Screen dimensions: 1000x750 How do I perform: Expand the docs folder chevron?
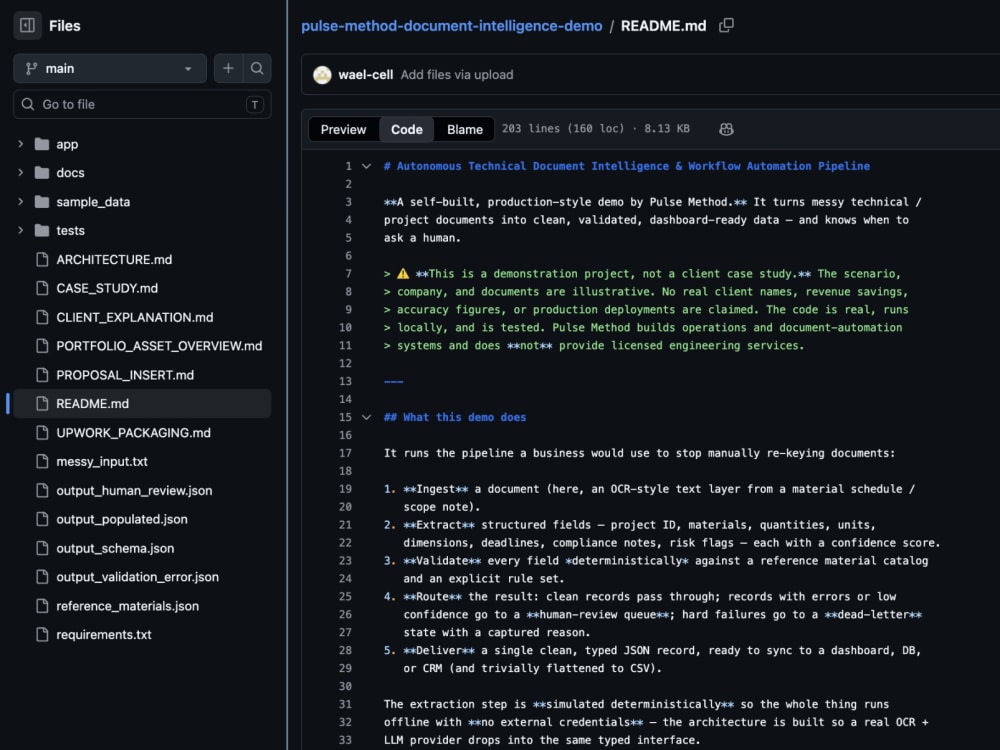tap(20, 173)
